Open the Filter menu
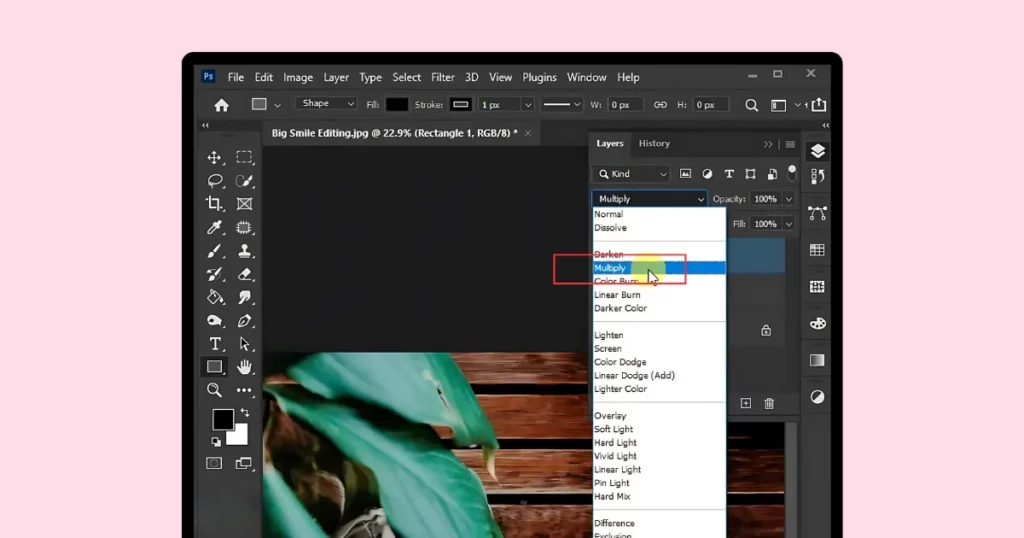1024x538 pixels. 443,77
